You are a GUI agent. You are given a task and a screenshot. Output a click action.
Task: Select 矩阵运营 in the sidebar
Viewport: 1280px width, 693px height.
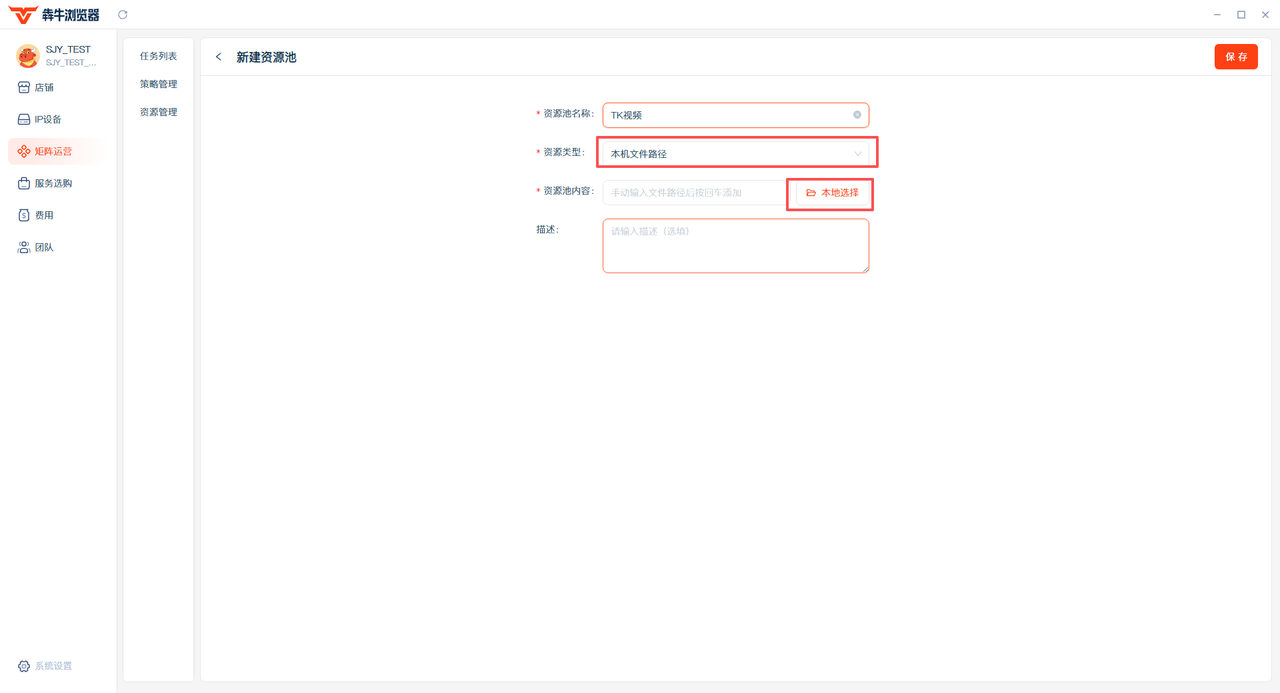53,152
